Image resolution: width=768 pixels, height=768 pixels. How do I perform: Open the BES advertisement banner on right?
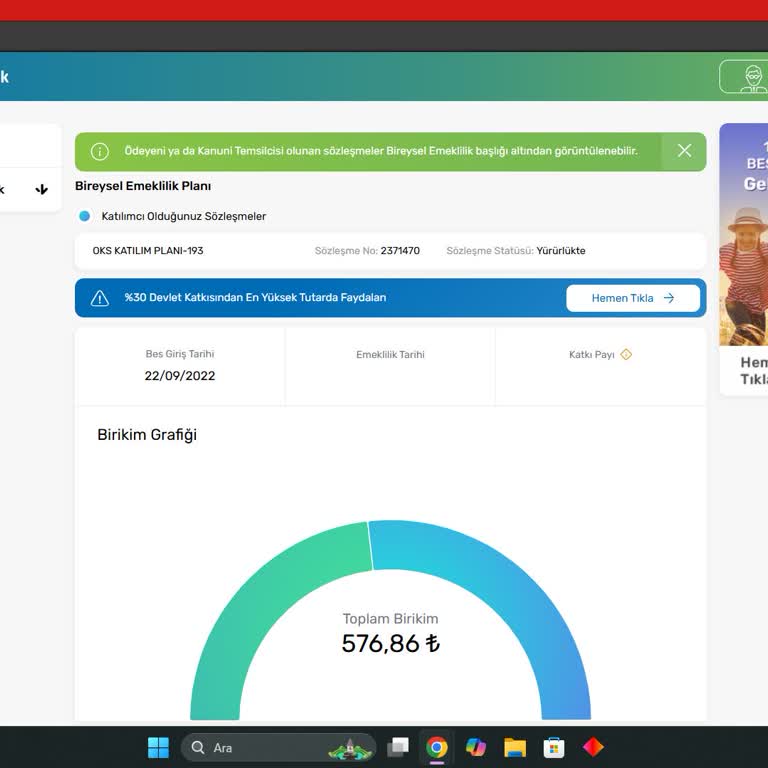click(744, 260)
